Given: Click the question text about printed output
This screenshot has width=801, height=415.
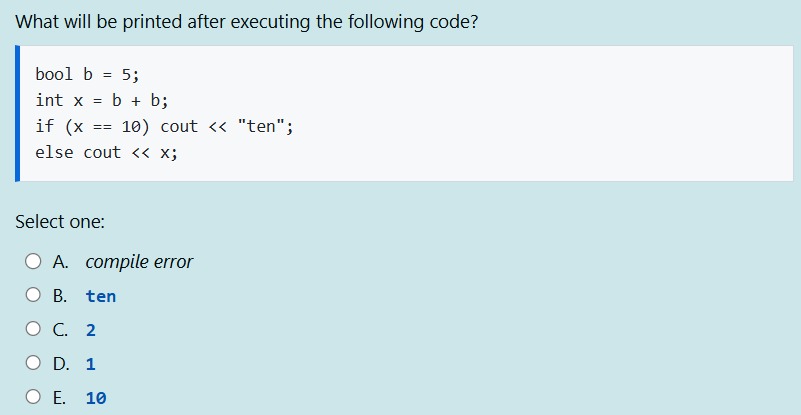Looking at the screenshot, I should (x=247, y=22).
